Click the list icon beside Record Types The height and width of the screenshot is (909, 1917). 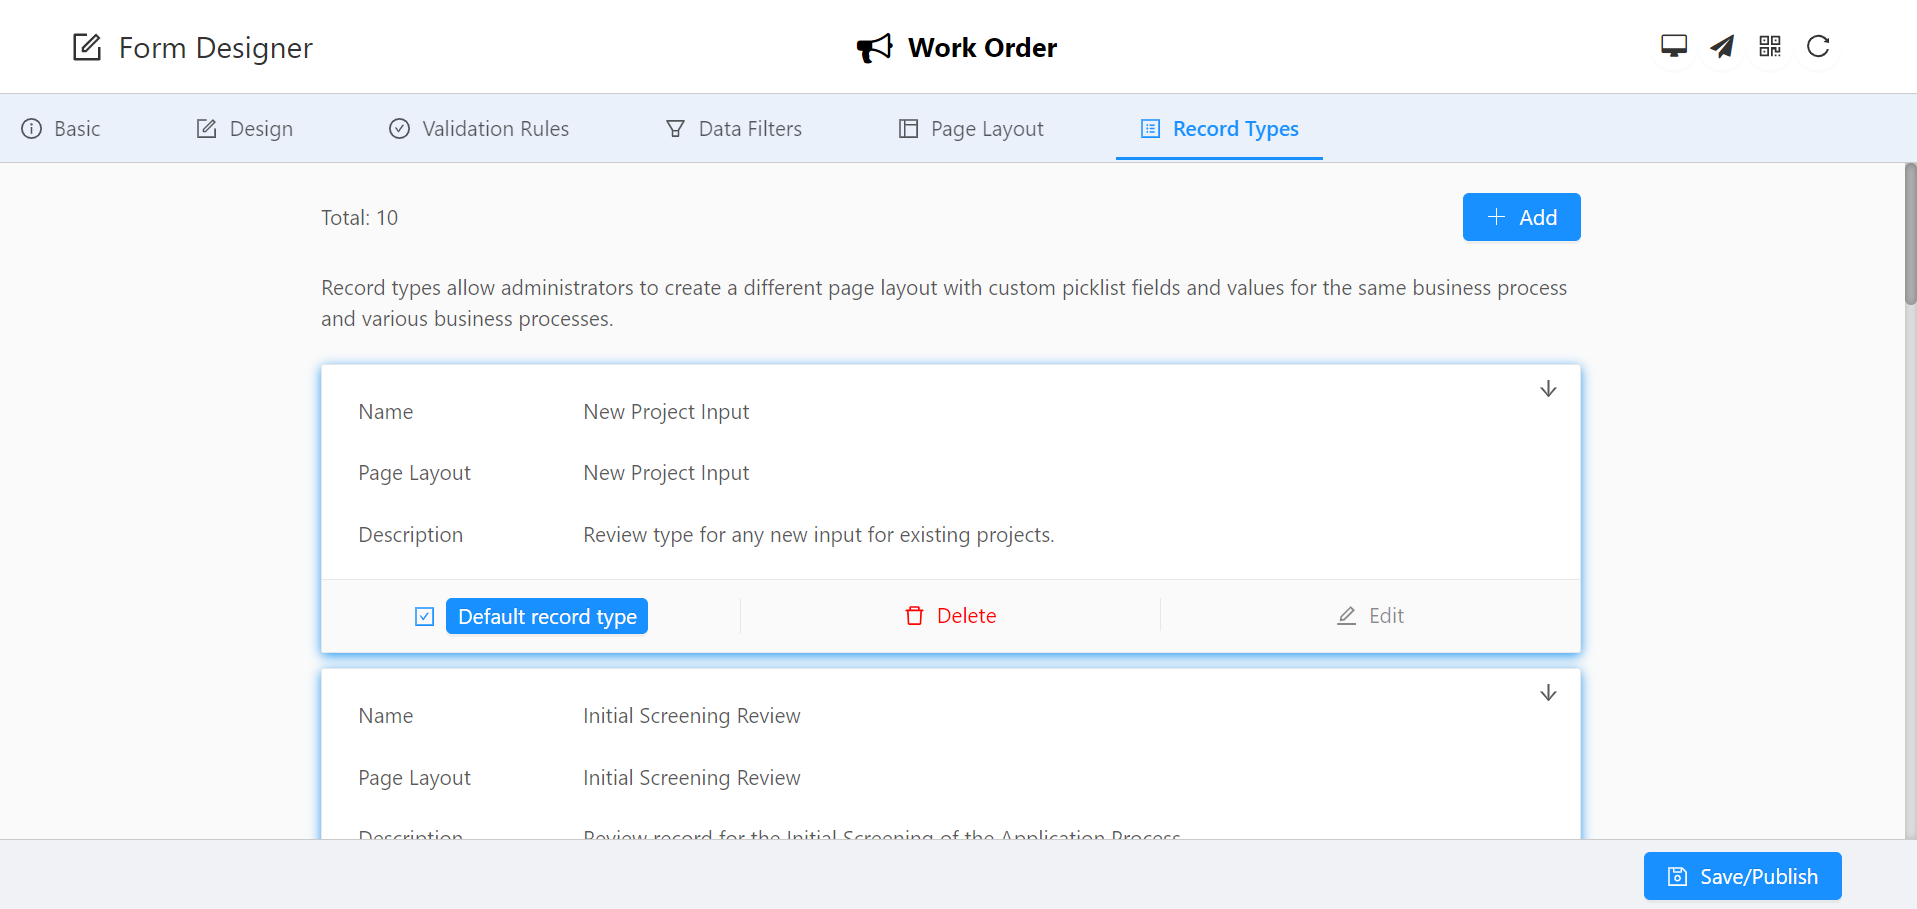[x=1151, y=129]
